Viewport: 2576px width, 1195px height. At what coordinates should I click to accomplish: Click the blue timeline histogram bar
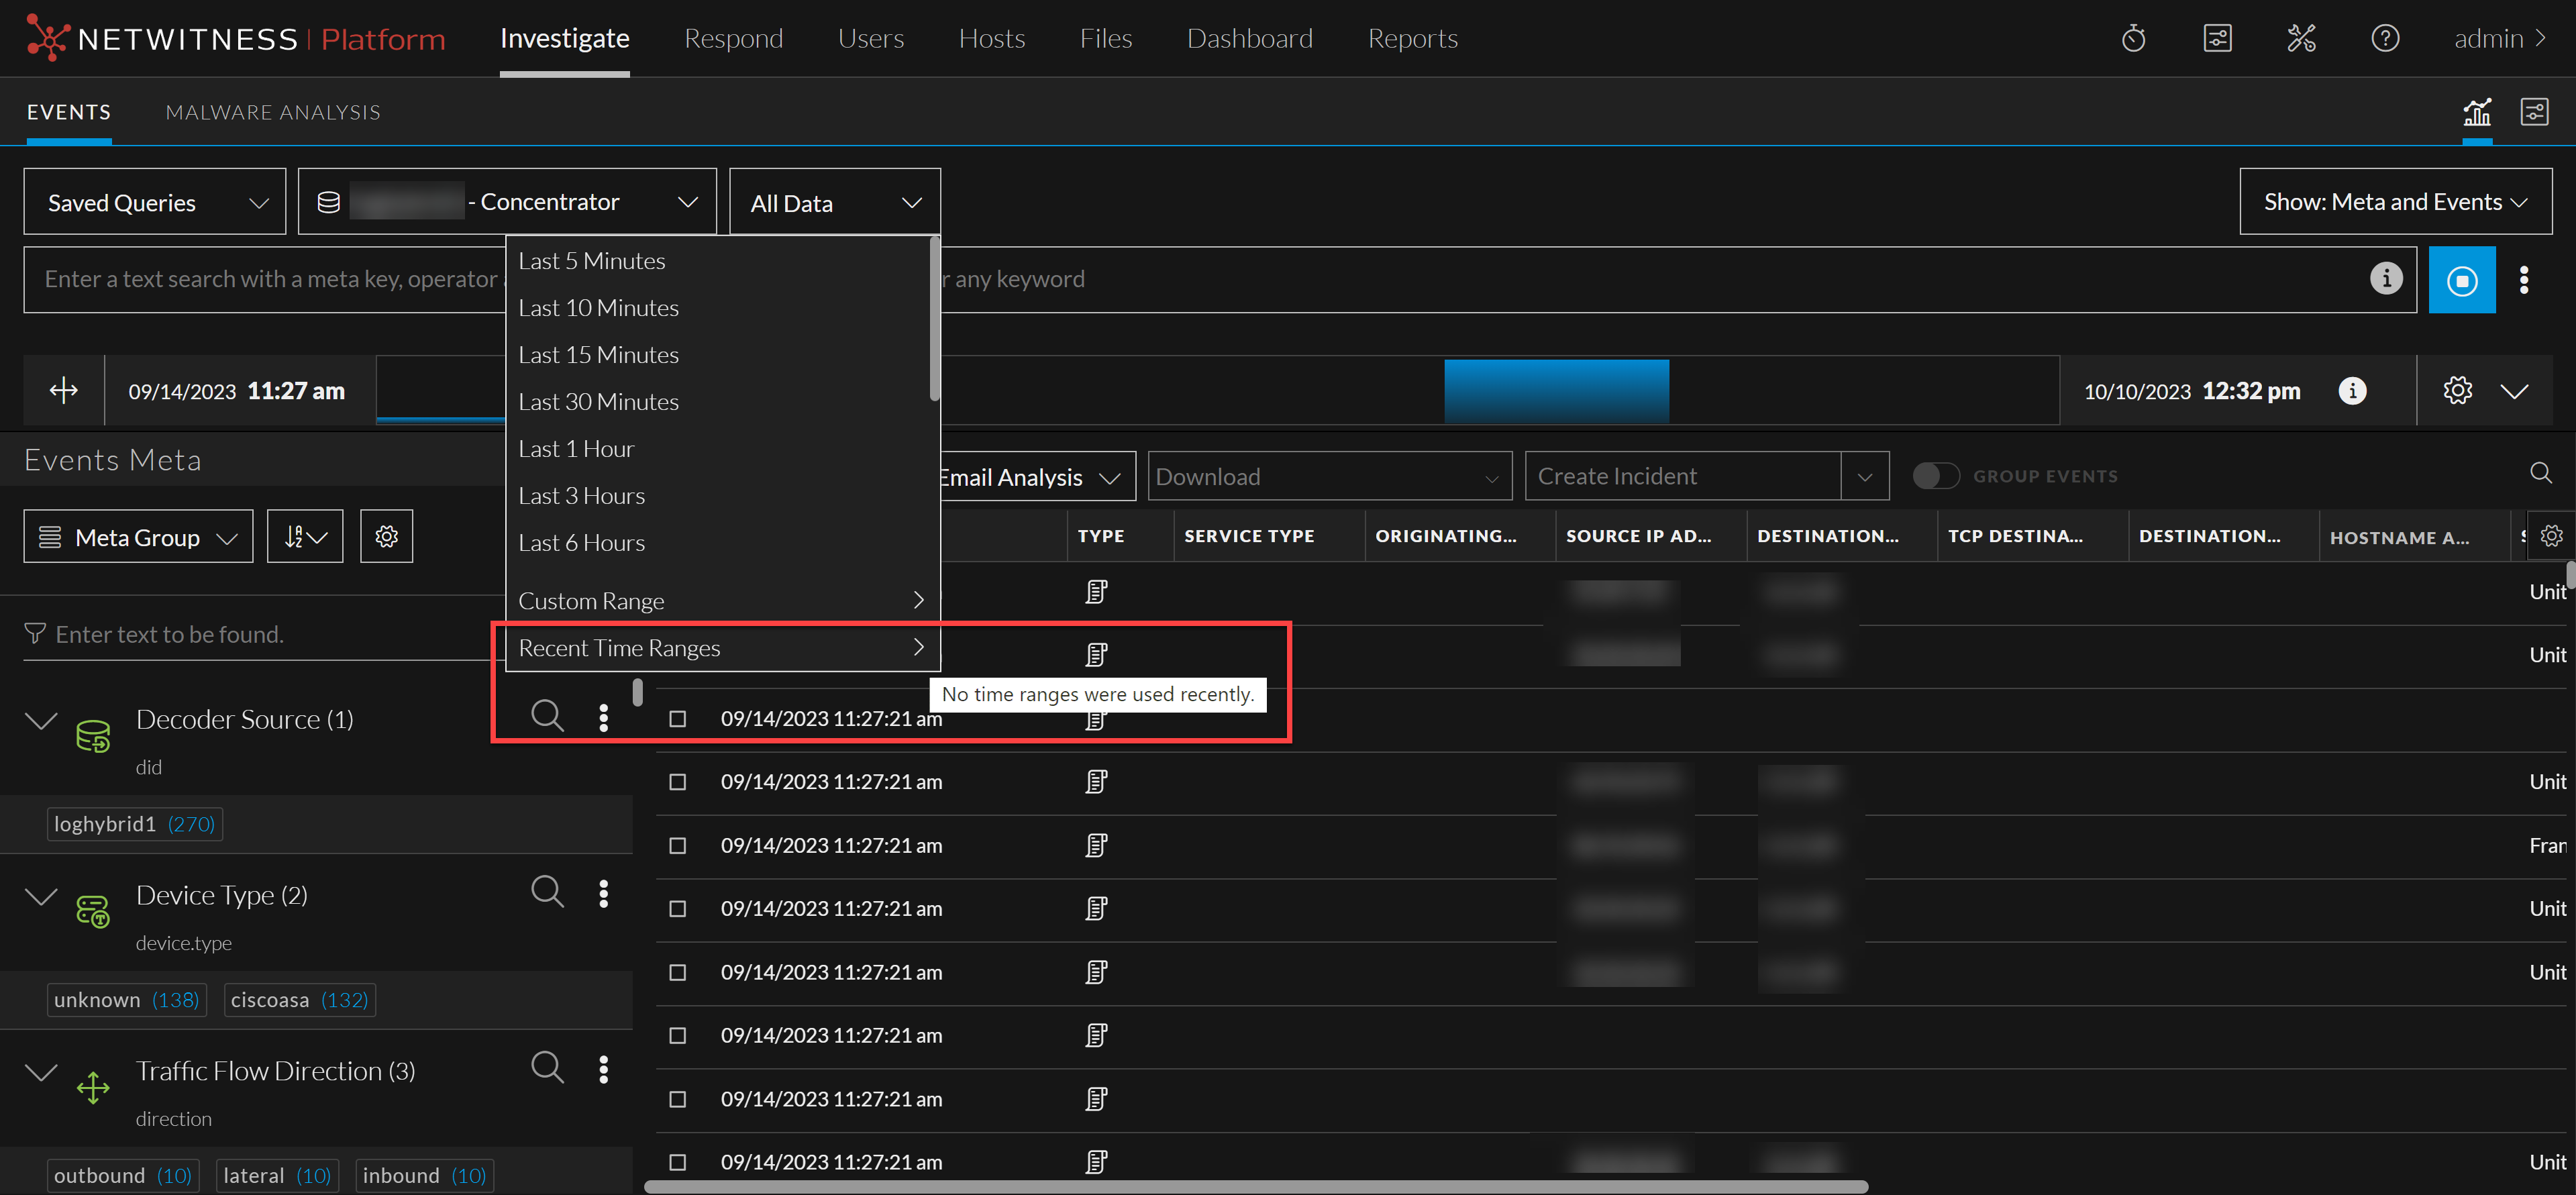[x=1556, y=390]
